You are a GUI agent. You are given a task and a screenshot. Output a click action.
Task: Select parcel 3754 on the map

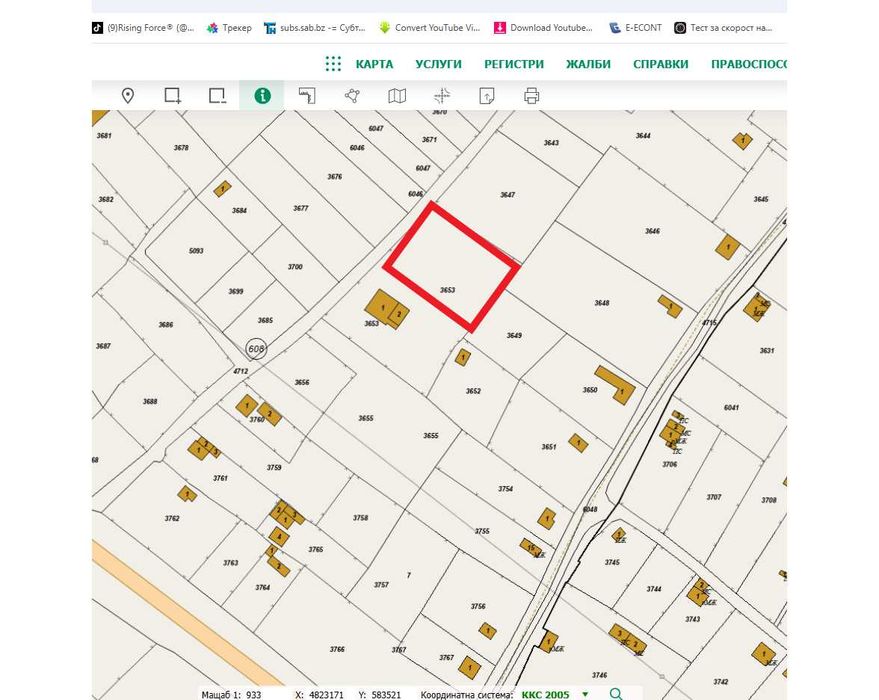point(506,489)
